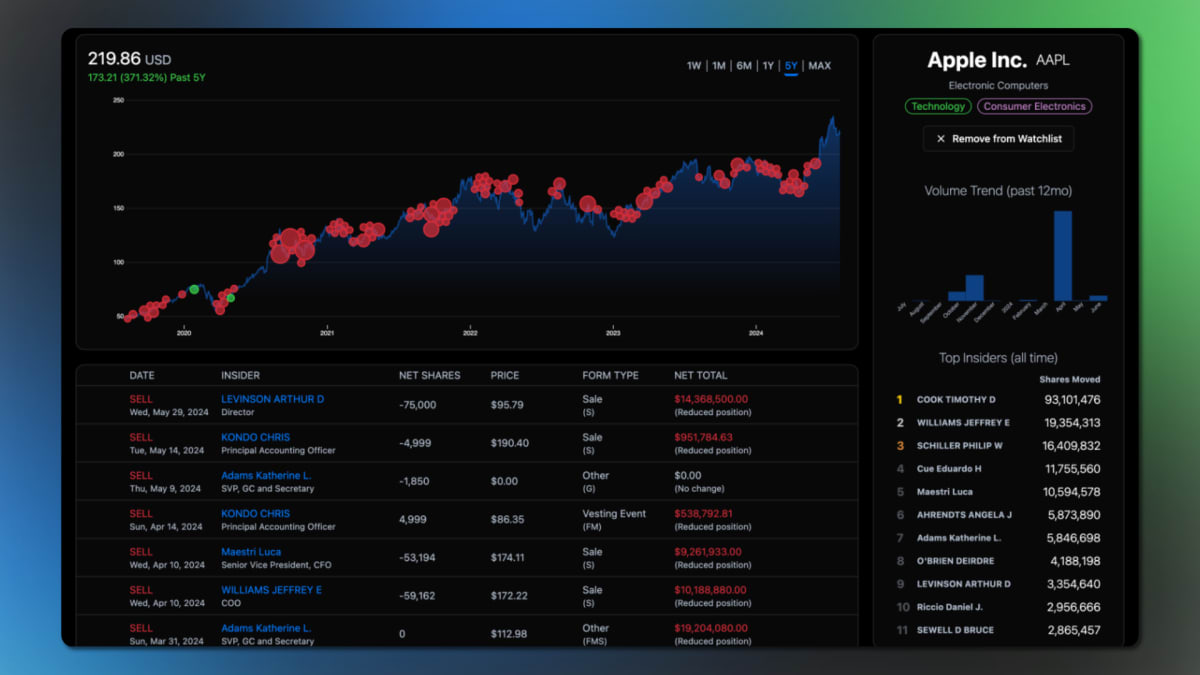Viewport: 1200px width, 675px height.
Task: Select the 1W time range
Action: click(x=694, y=66)
